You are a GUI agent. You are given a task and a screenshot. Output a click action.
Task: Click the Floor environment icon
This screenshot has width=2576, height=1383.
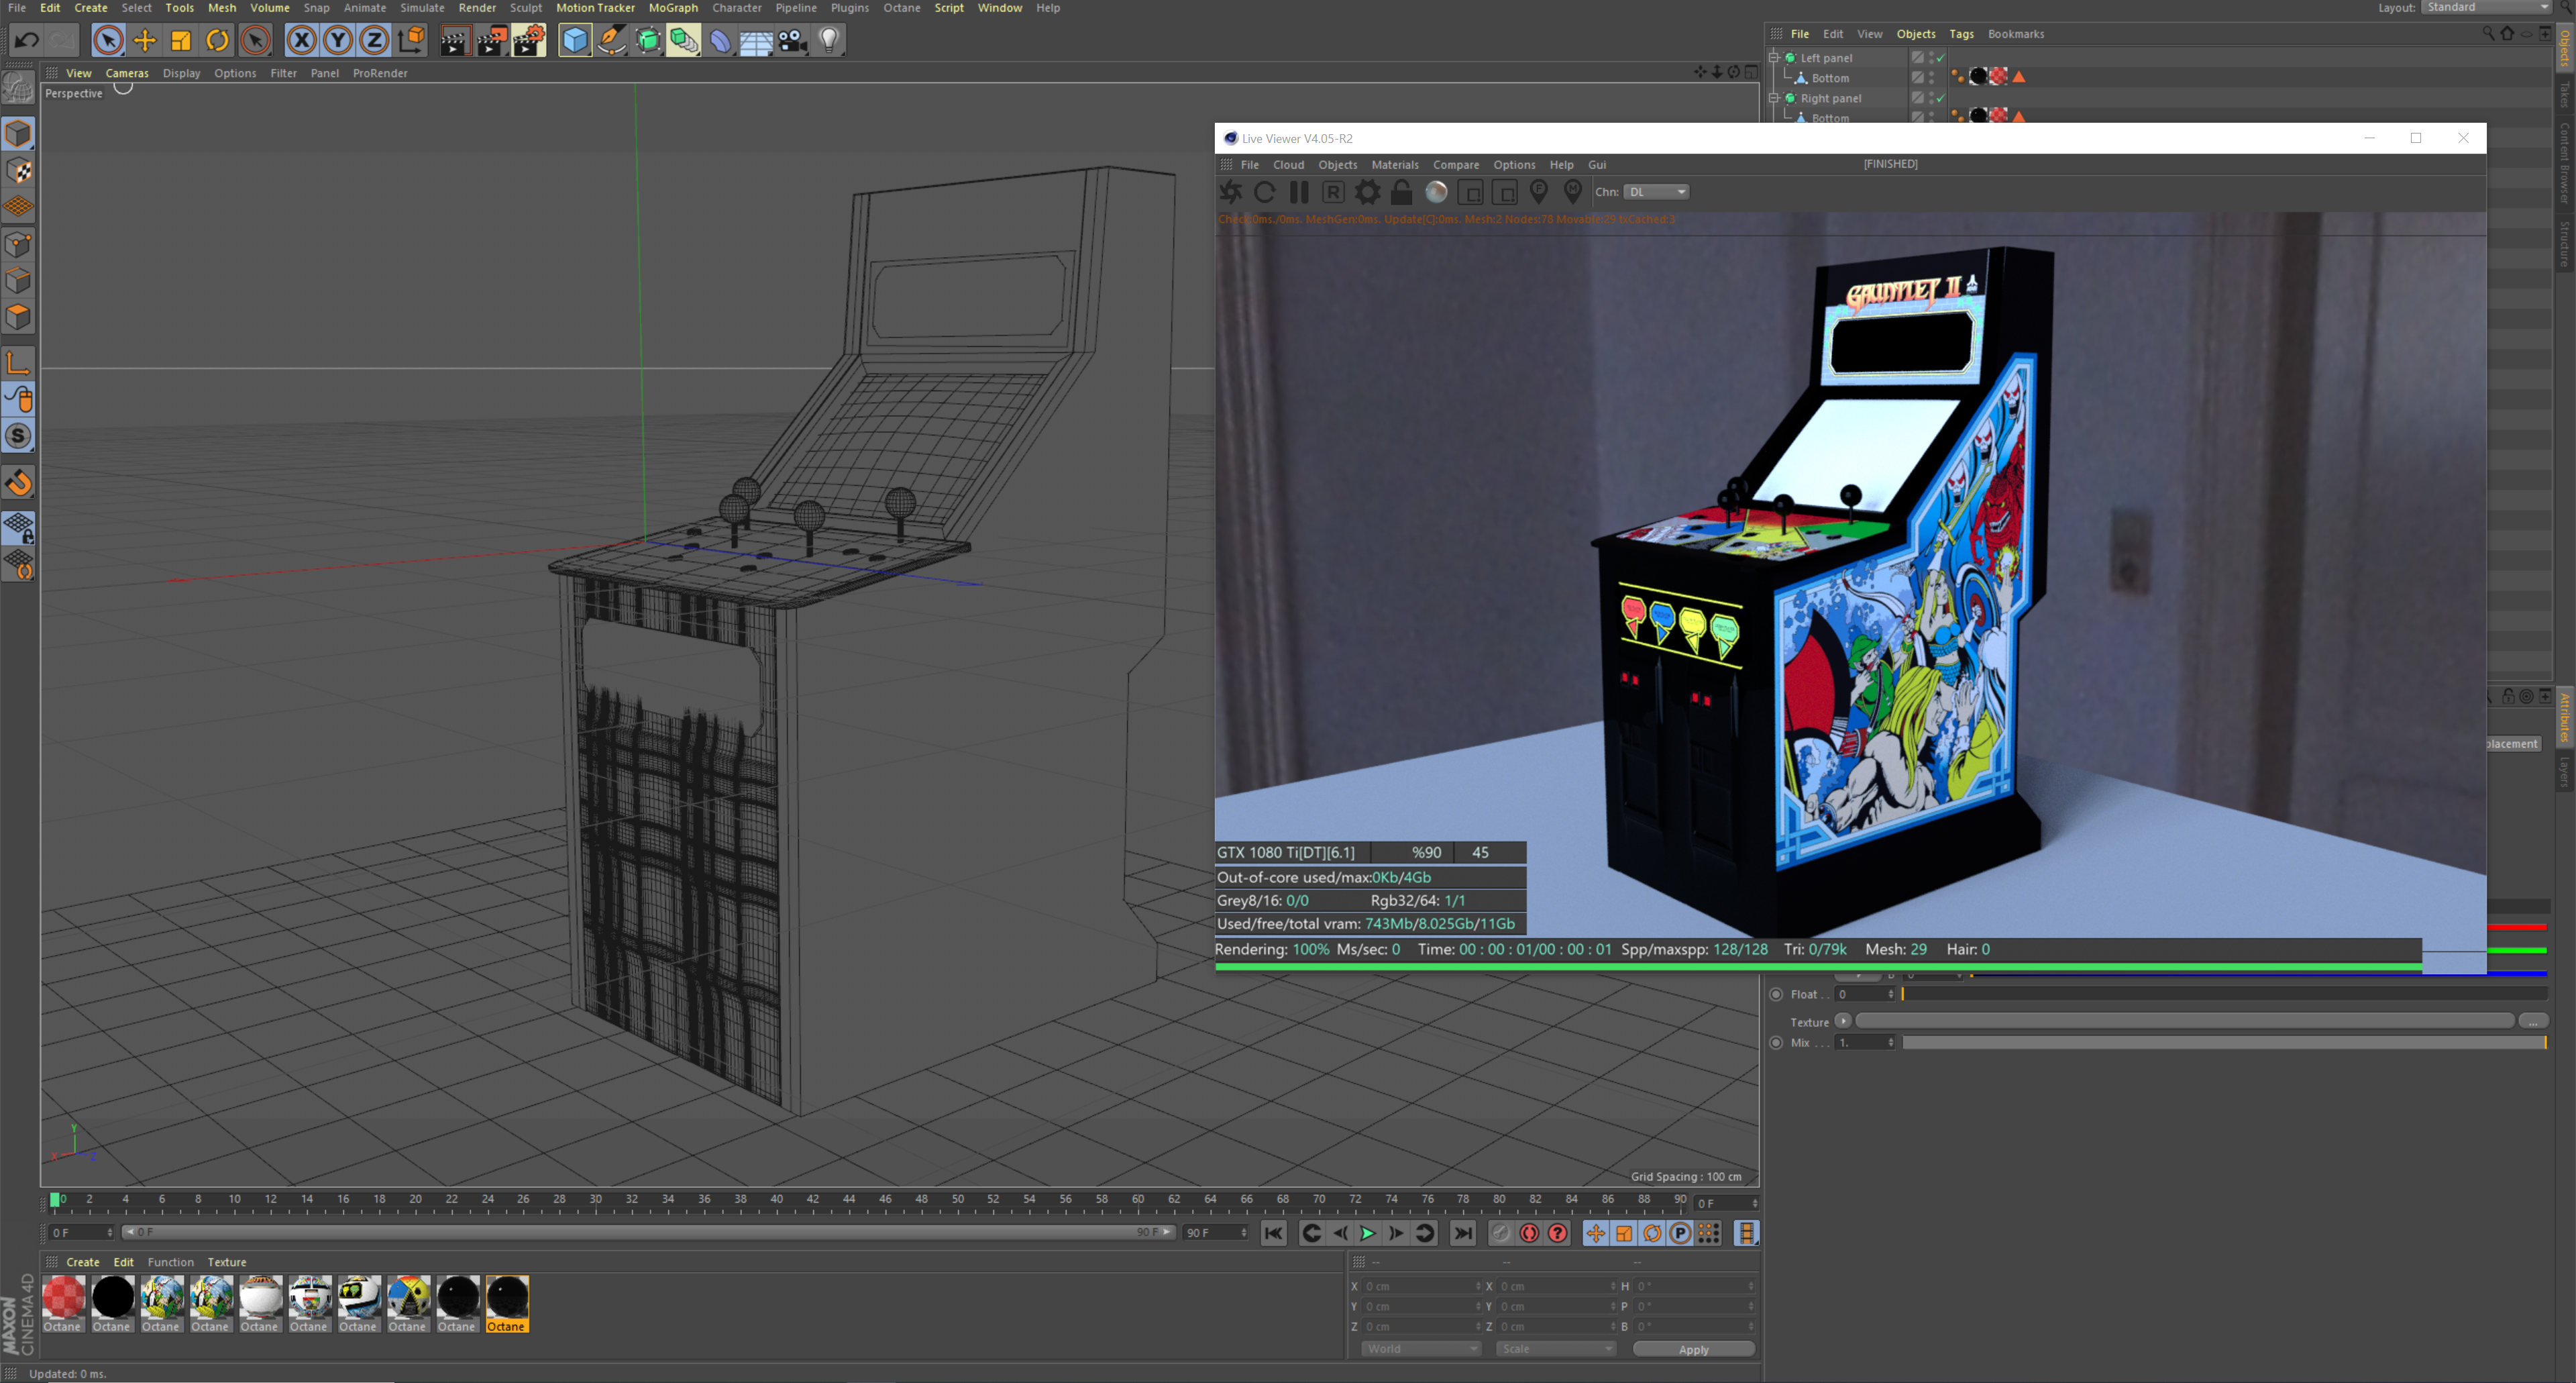pyautogui.click(x=756, y=40)
